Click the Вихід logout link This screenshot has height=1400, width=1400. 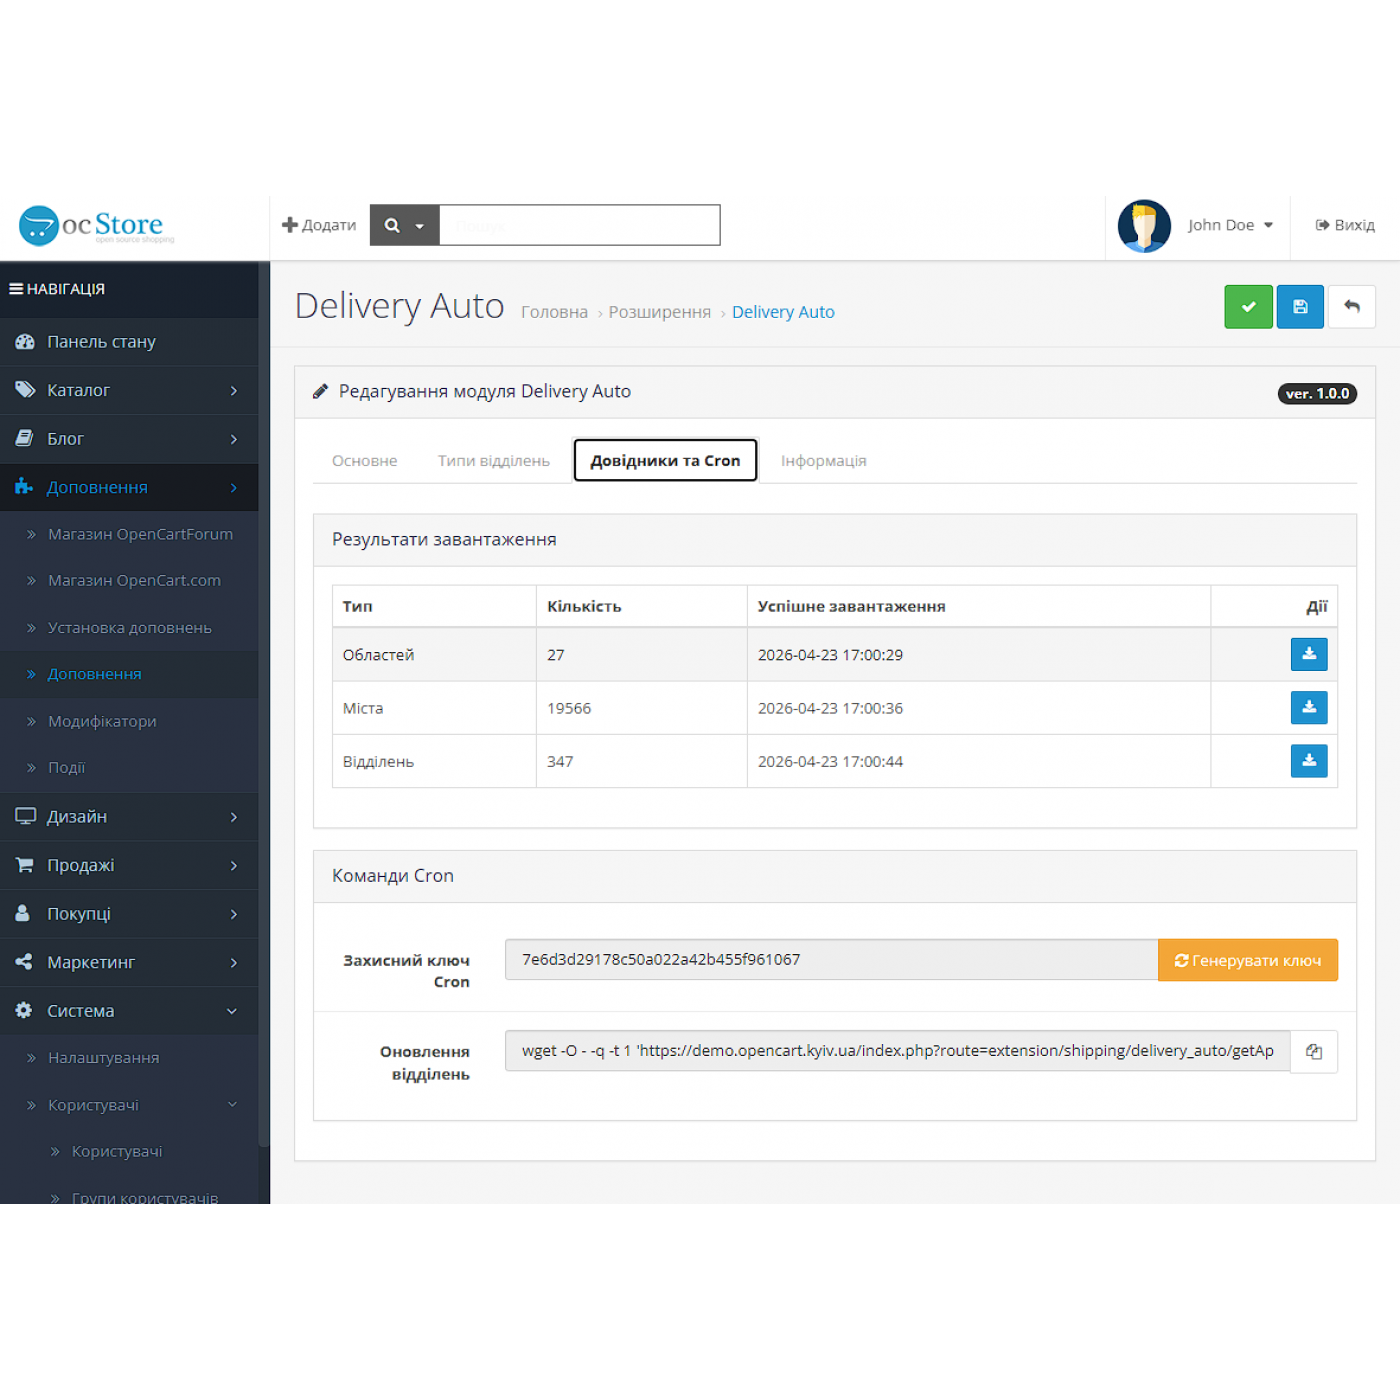tap(1345, 226)
